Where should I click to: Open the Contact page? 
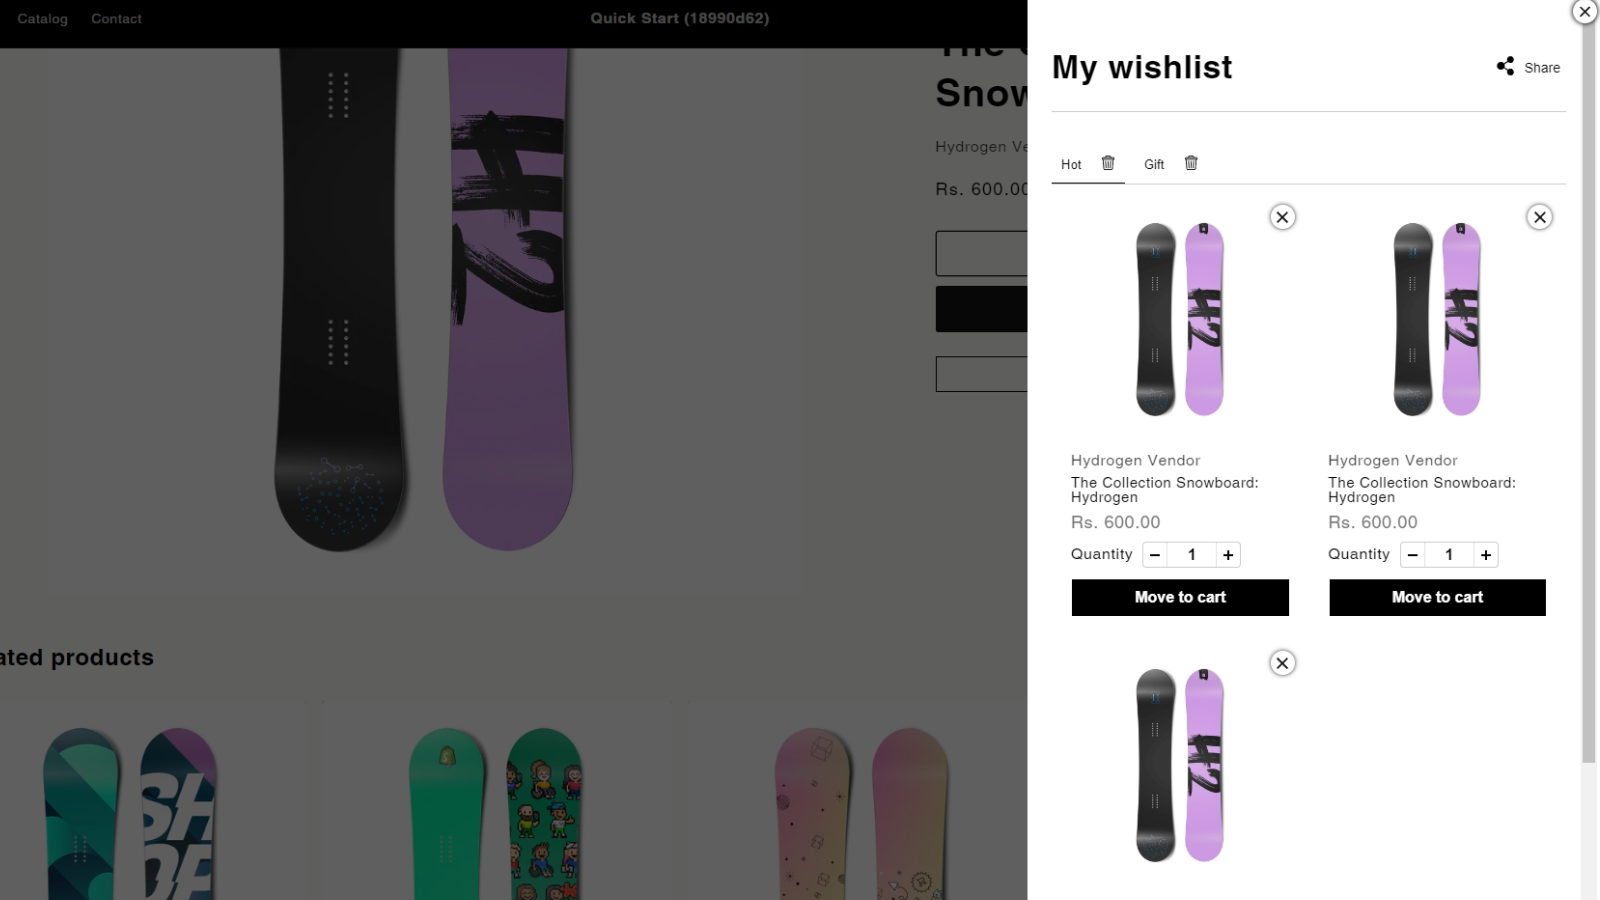(x=116, y=18)
